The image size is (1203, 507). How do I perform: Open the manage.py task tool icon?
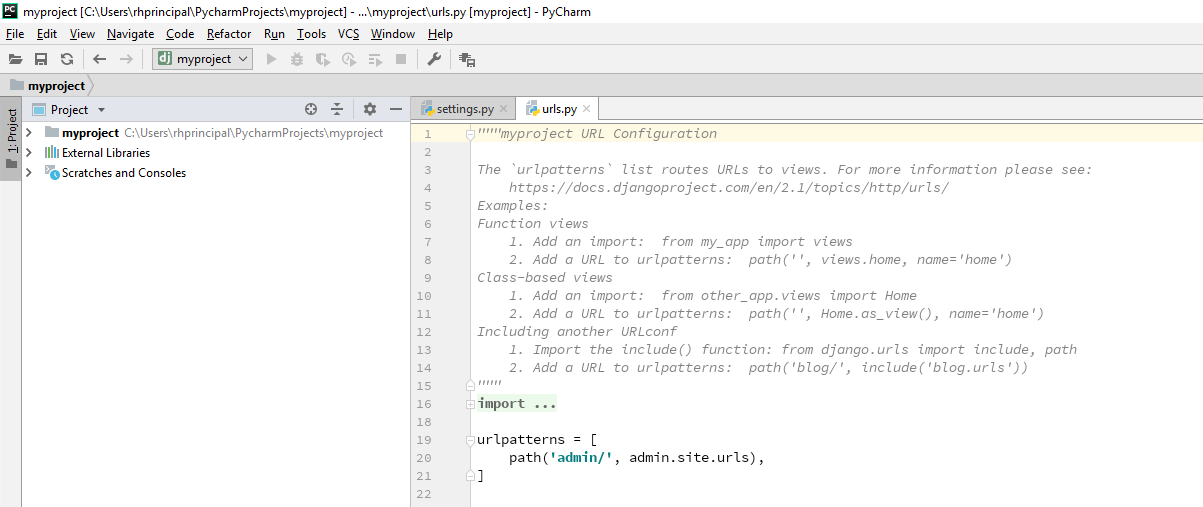(x=467, y=60)
